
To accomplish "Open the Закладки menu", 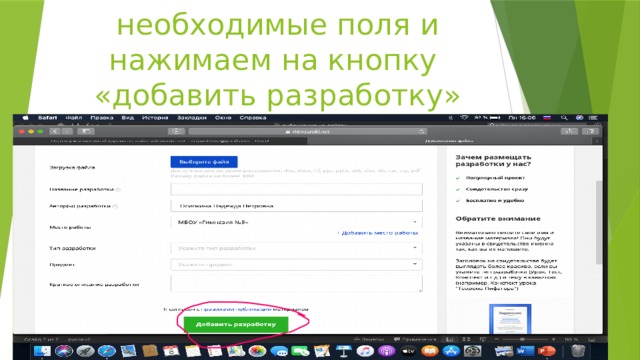I will (192, 118).
